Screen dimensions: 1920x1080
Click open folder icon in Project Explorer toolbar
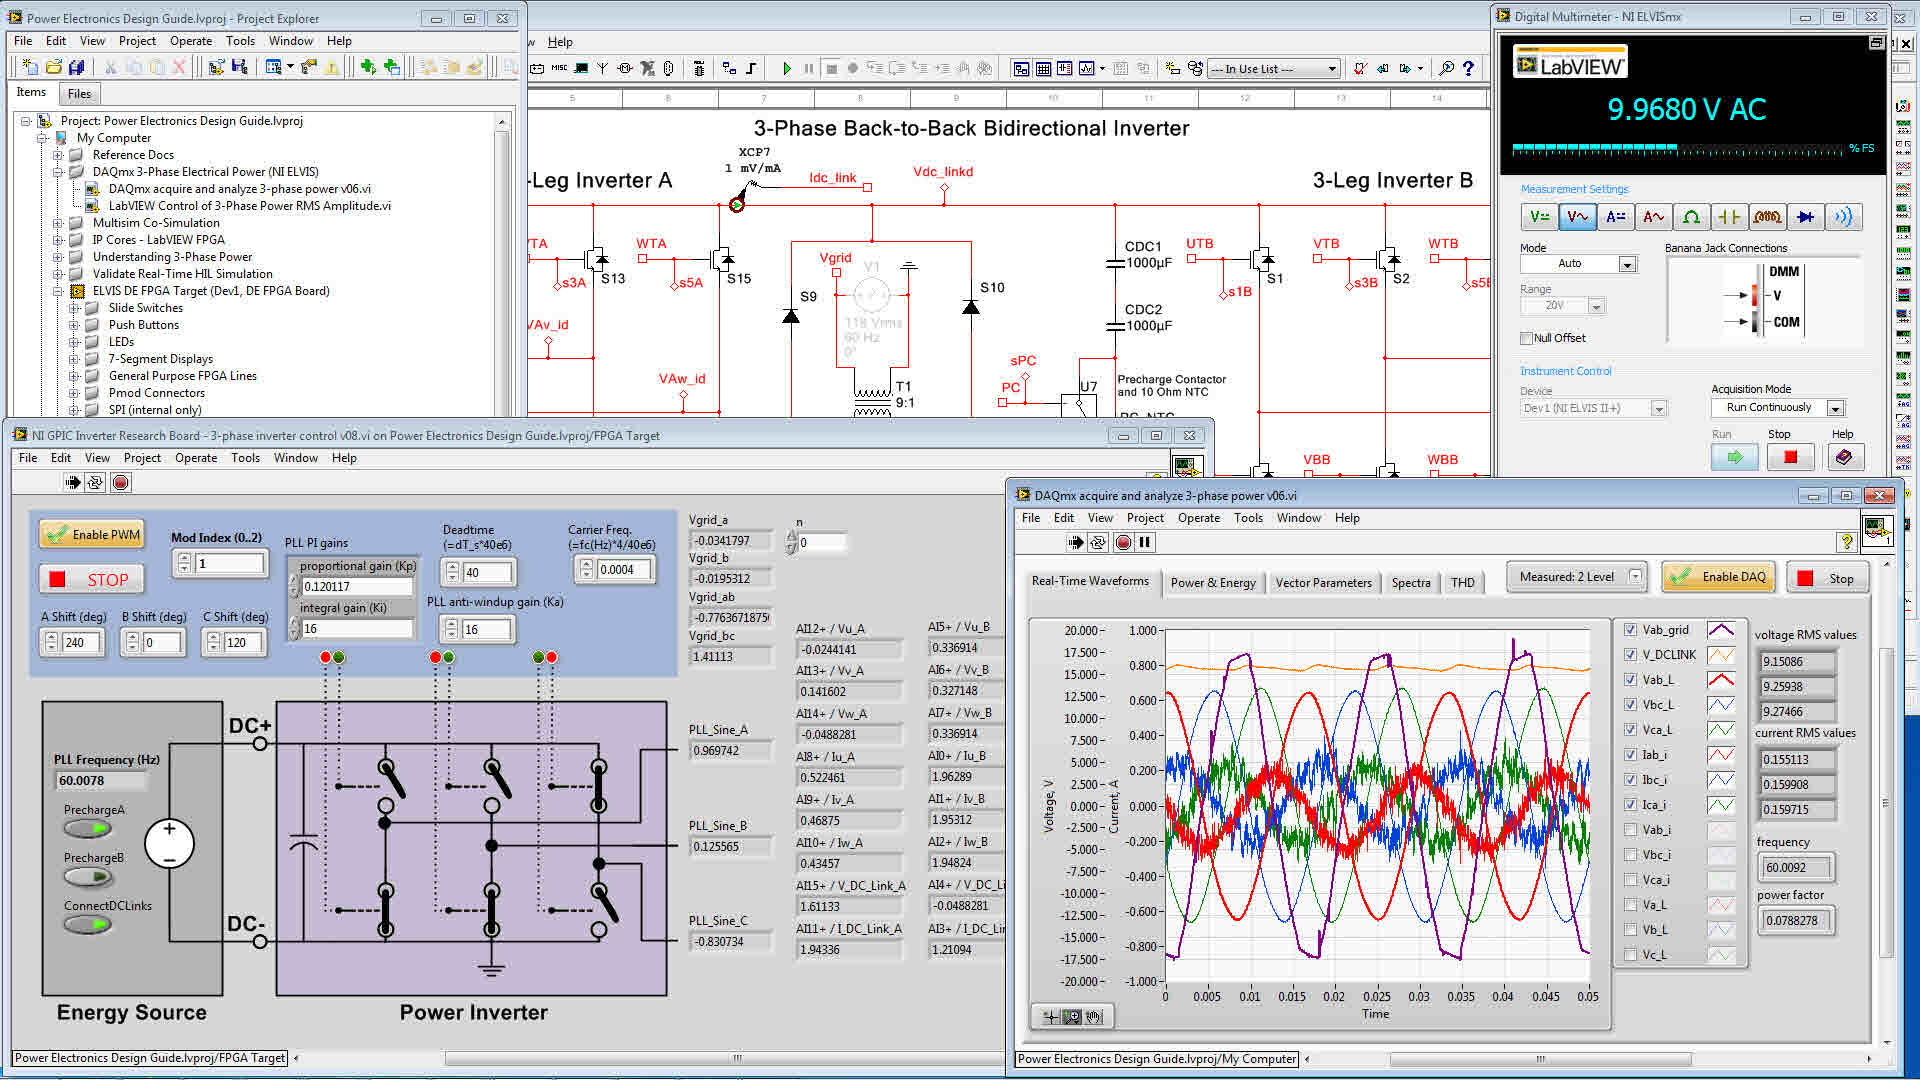[53, 67]
